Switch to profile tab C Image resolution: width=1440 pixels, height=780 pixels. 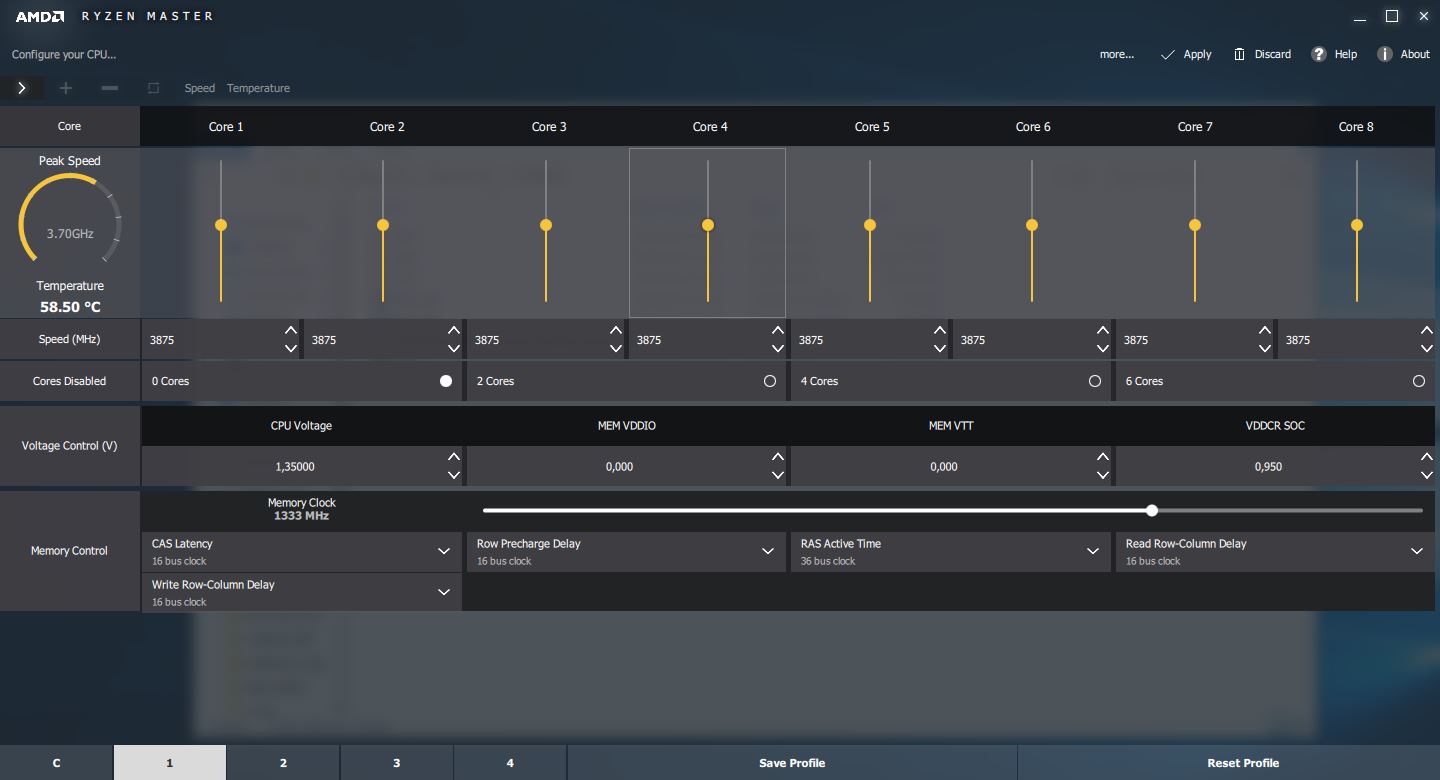[57, 763]
